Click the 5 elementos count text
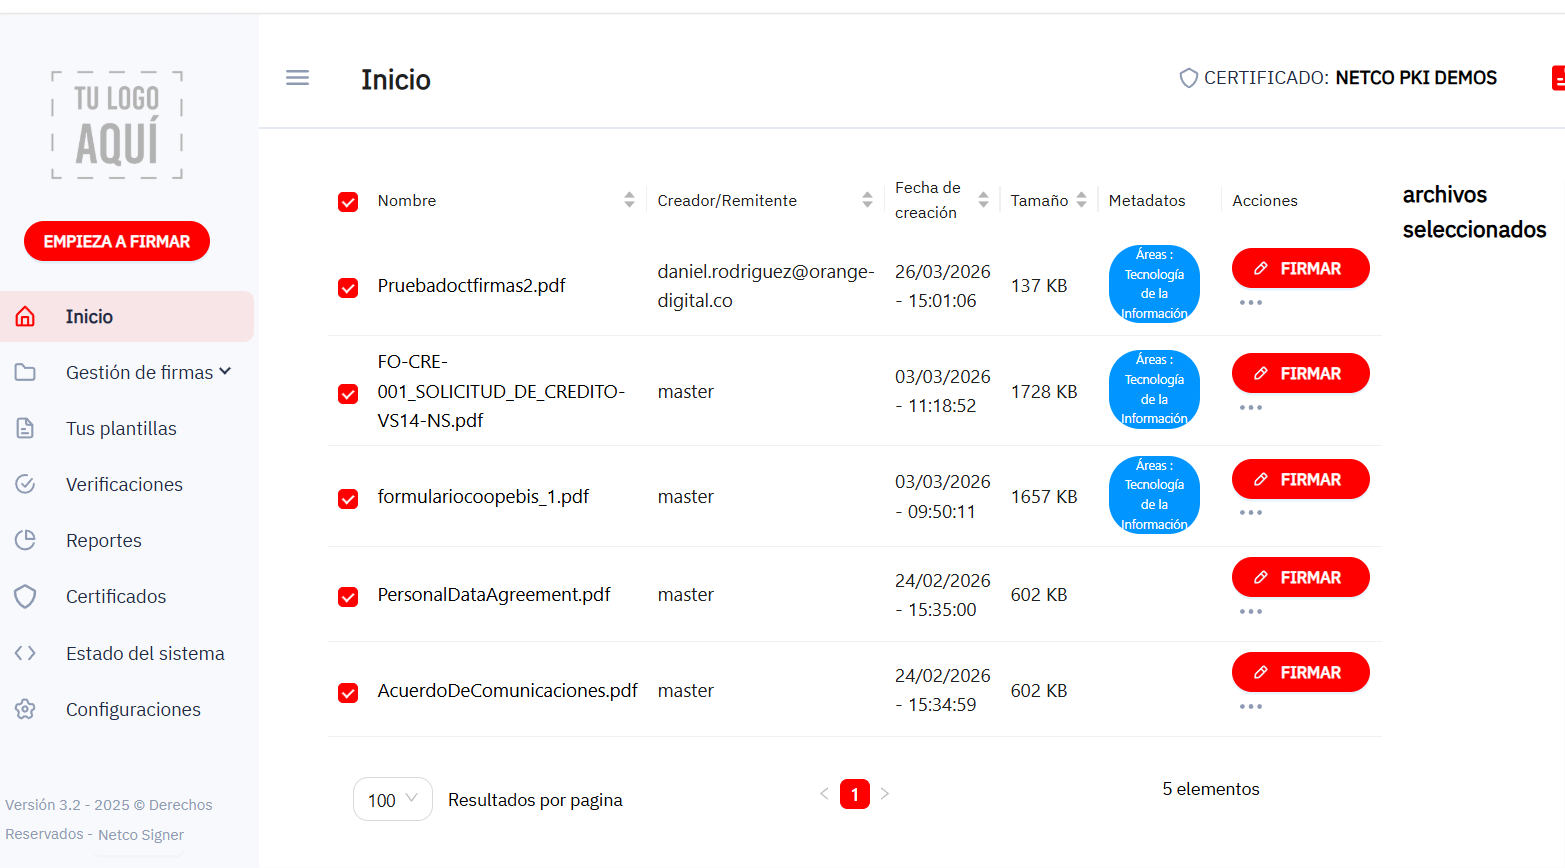 tap(1211, 789)
